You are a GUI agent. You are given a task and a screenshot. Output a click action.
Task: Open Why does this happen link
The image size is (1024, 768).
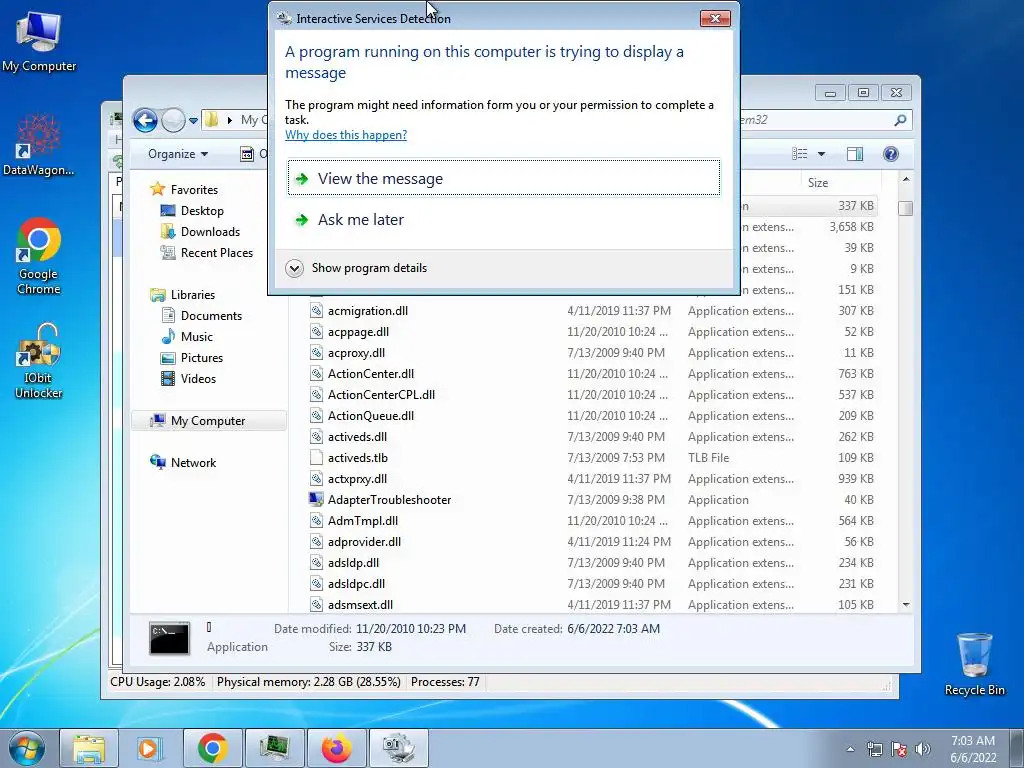(x=346, y=135)
